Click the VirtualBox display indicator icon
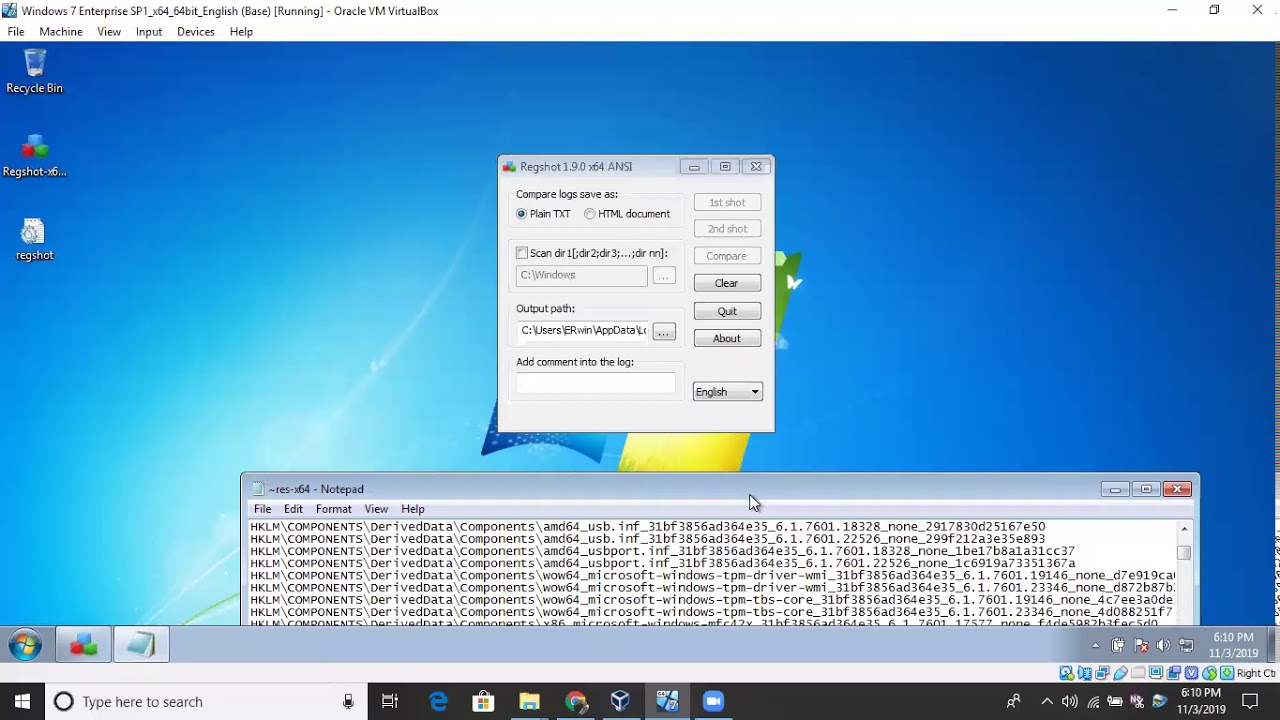1280x720 pixels. pos(1156,673)
